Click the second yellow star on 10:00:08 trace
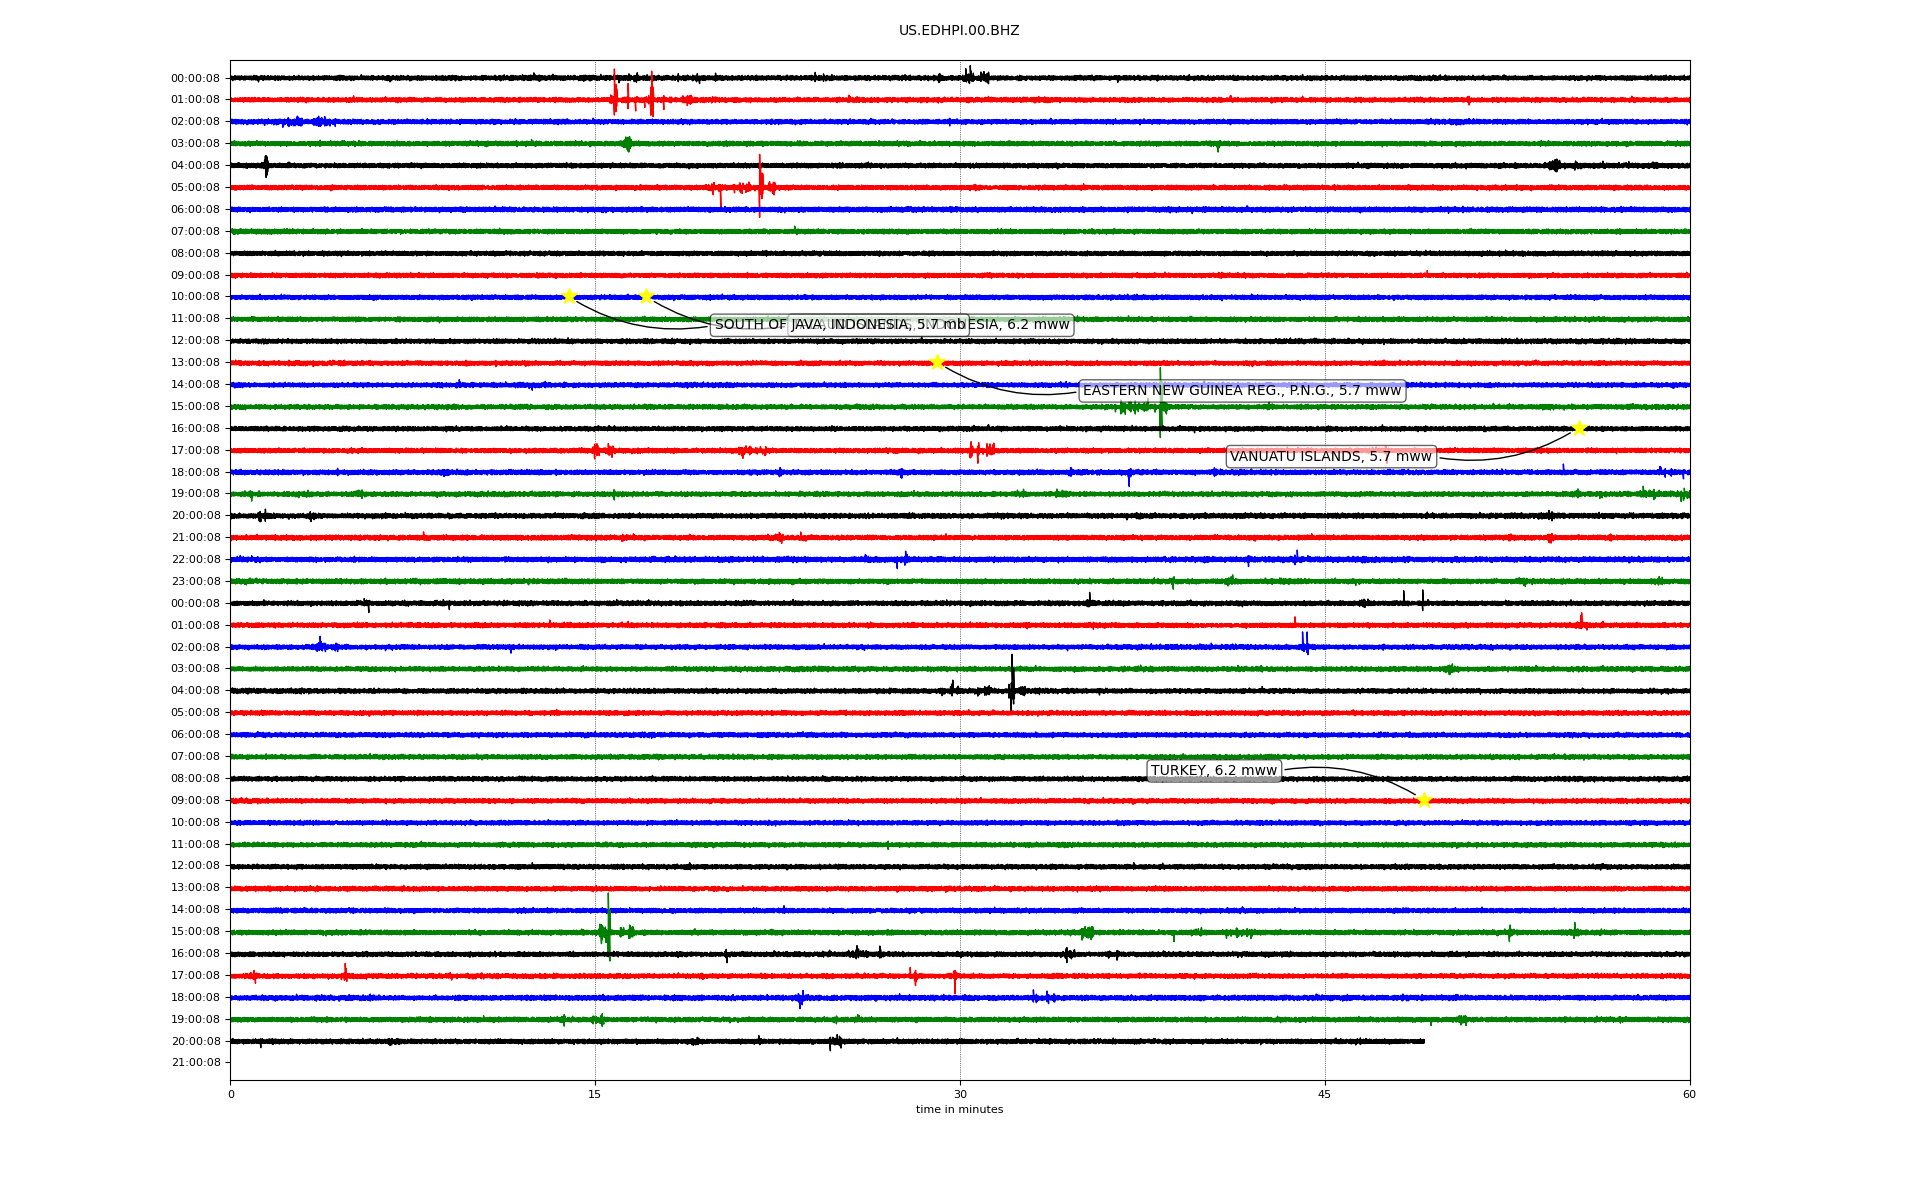This screenshot has width=1920, height=1200. click(x=646, y=296)
